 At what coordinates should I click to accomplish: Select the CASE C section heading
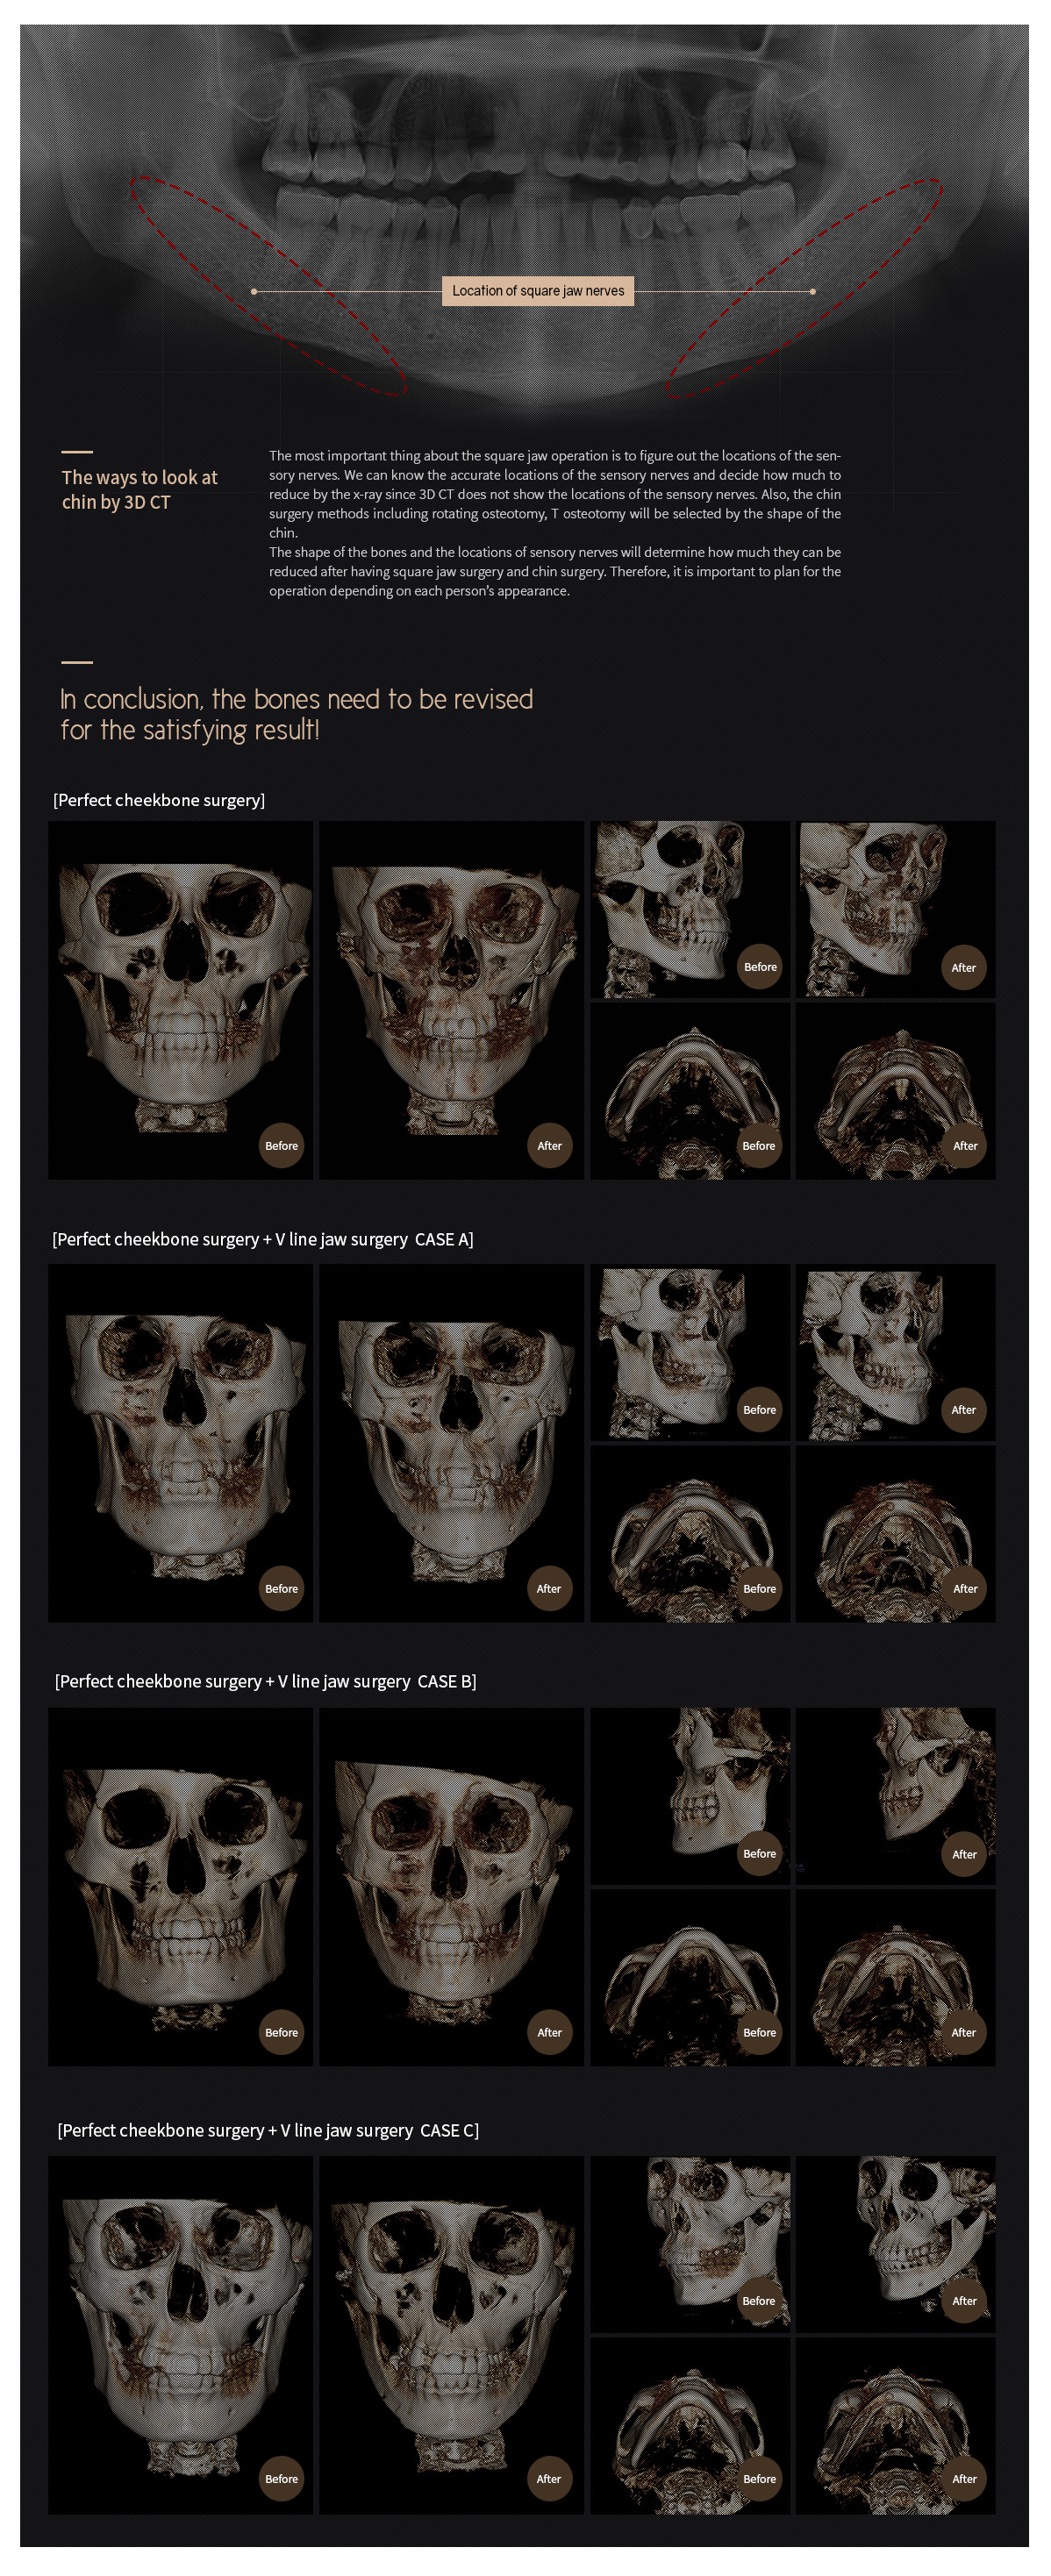[x=268, y=2130]
